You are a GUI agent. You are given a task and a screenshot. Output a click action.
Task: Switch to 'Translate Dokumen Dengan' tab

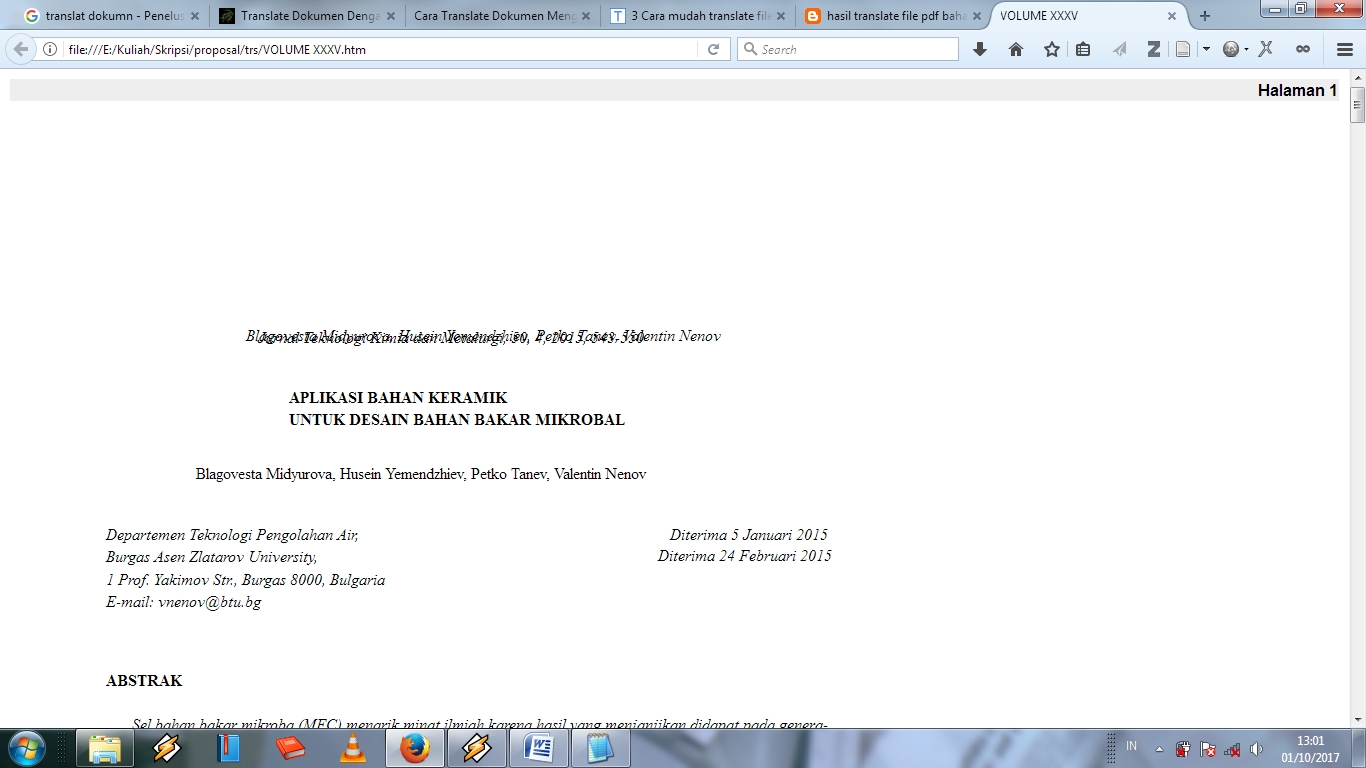pyautogui.click(x=298, y=16)
